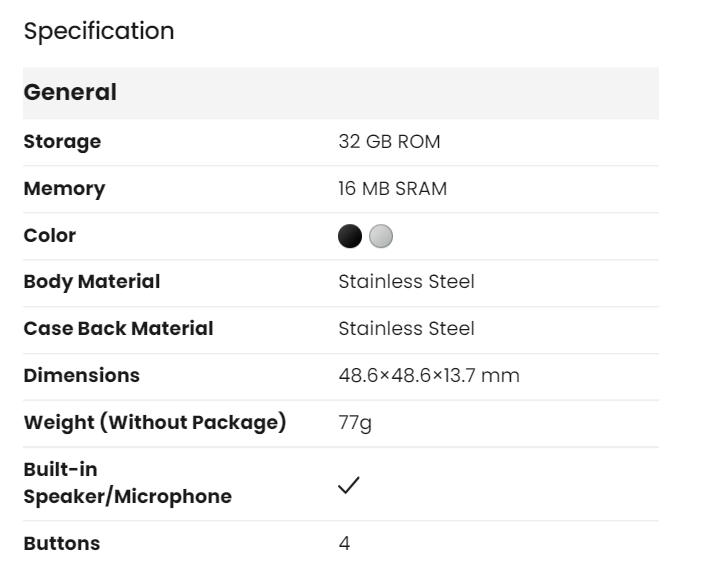Click the Case Back Material label
The image size is (712, 565).
[118, 329]
